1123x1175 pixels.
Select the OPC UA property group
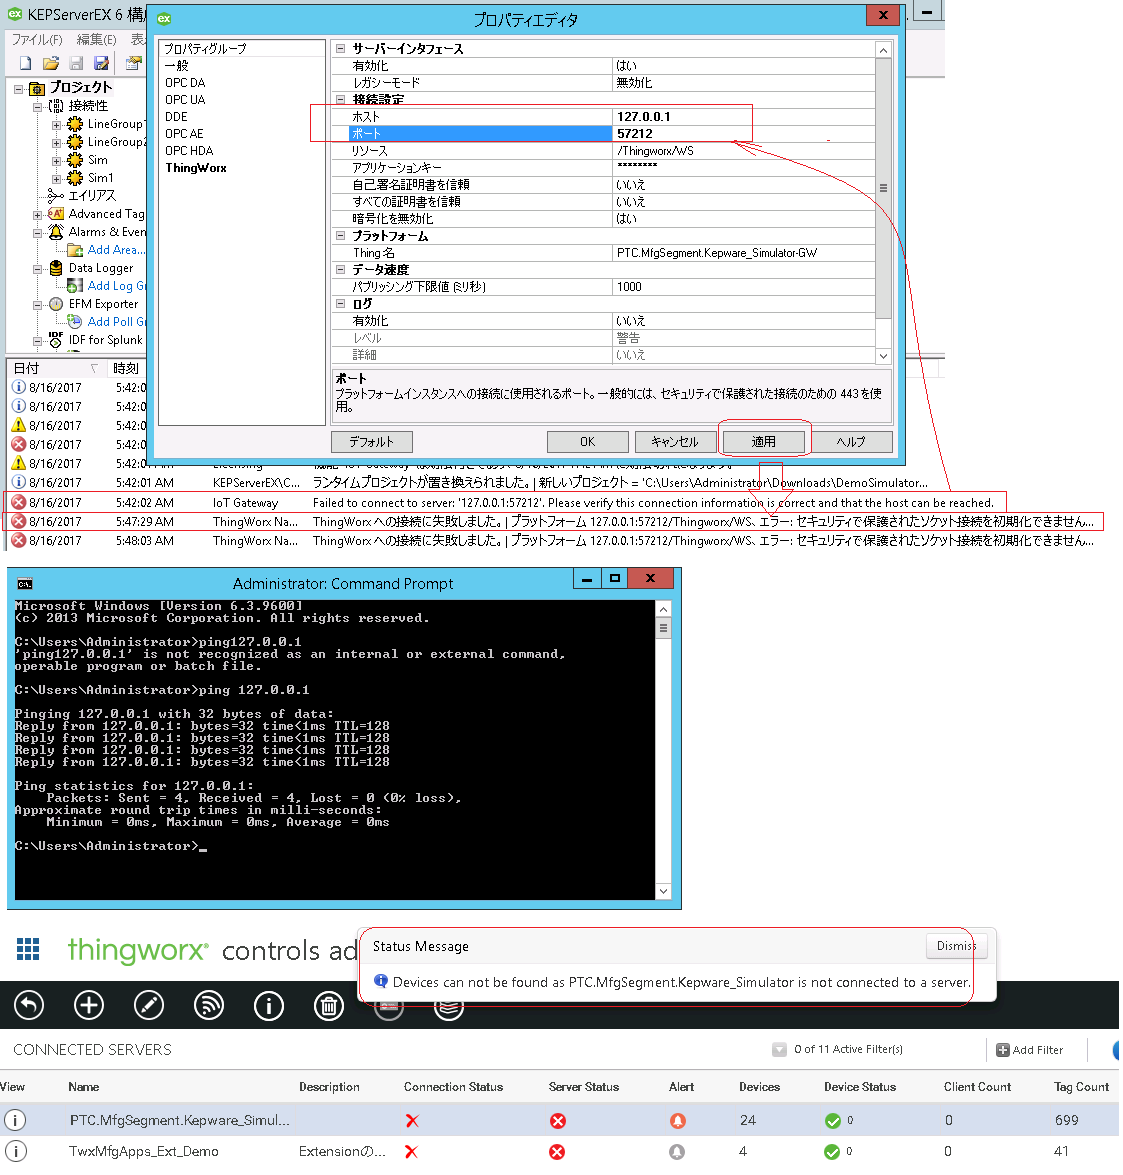pyautogui.click(x=185, y=100)
